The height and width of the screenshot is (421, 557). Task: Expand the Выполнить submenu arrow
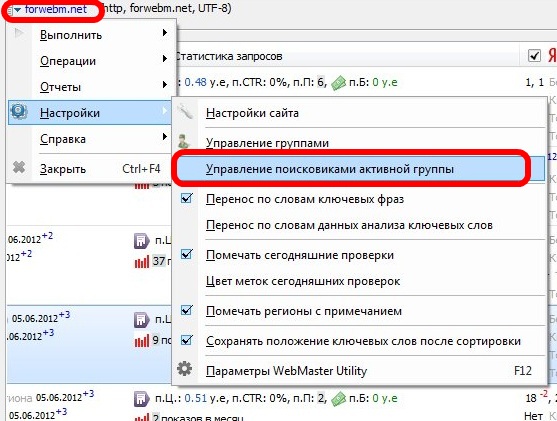tap(164, 33)
